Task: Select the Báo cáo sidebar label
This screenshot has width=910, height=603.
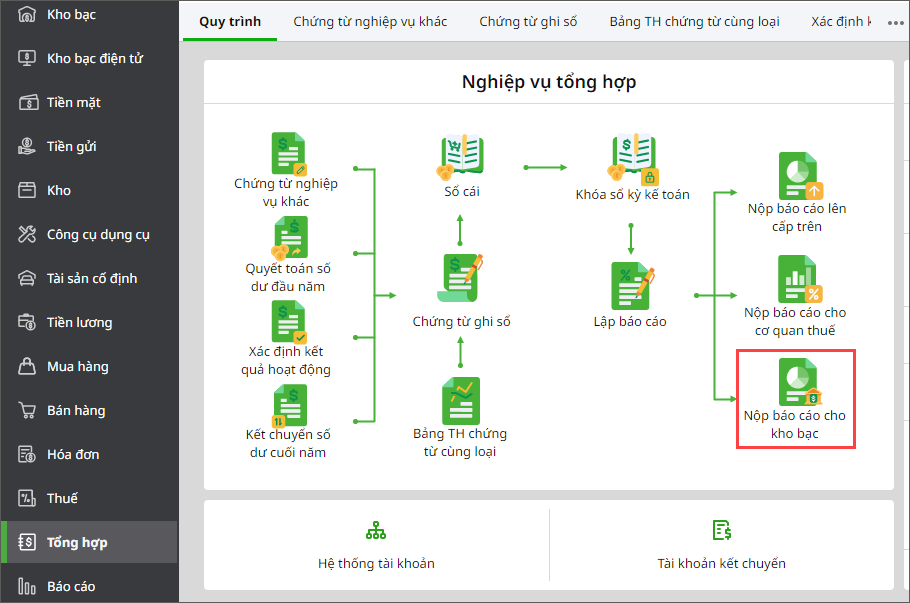Action: (x=71, y=587)
